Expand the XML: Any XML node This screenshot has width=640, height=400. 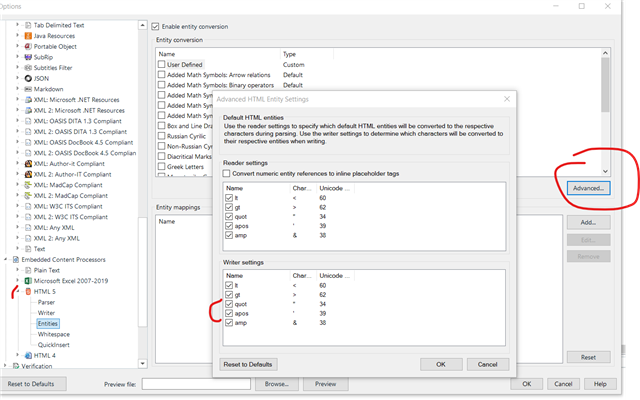18,227
